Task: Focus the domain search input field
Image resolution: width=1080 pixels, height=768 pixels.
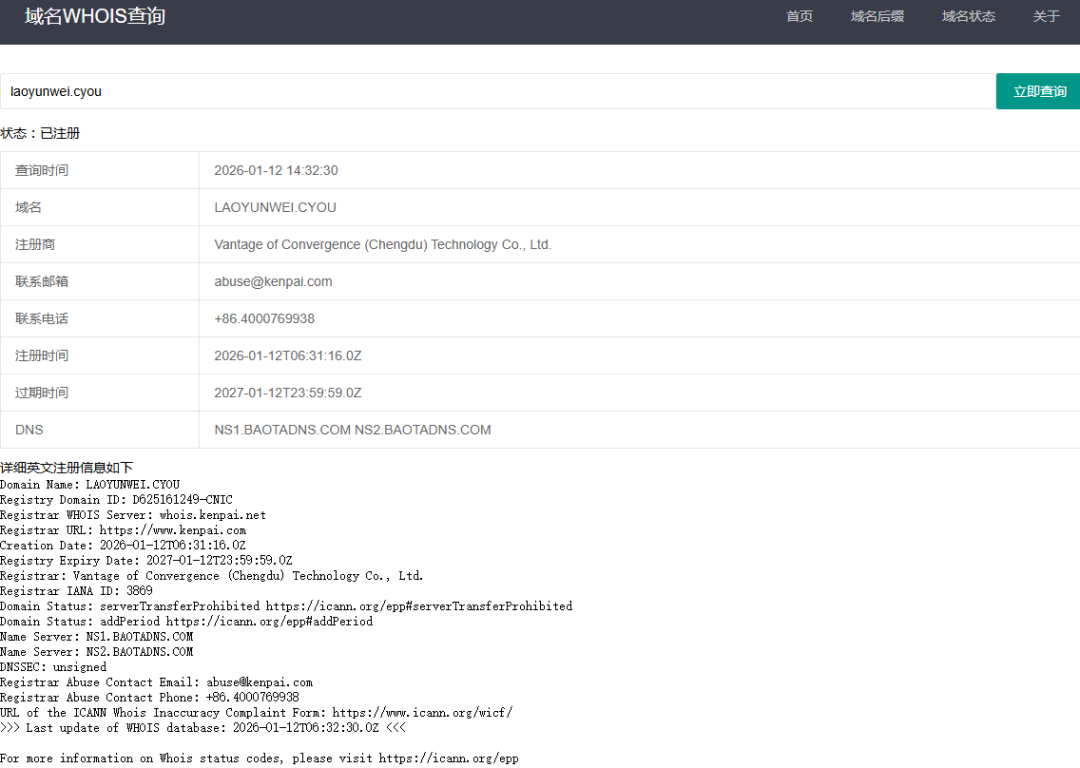Action: (497, 91)
